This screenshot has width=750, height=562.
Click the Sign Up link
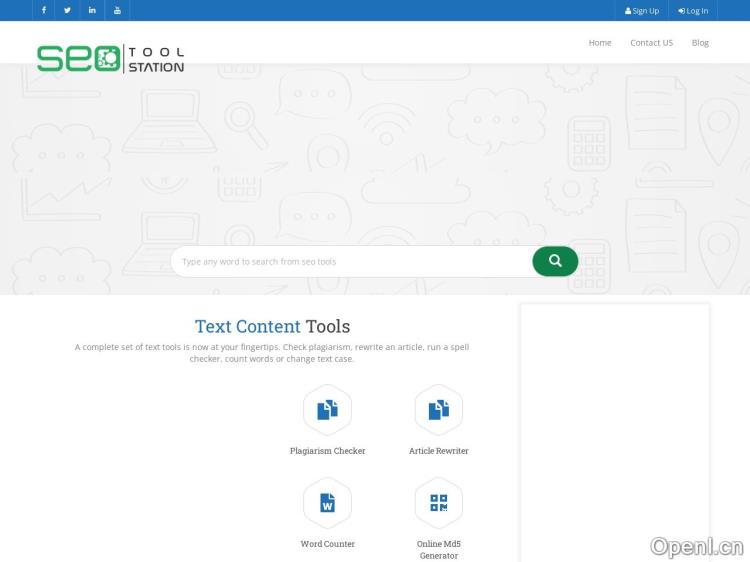pos(642,11)
